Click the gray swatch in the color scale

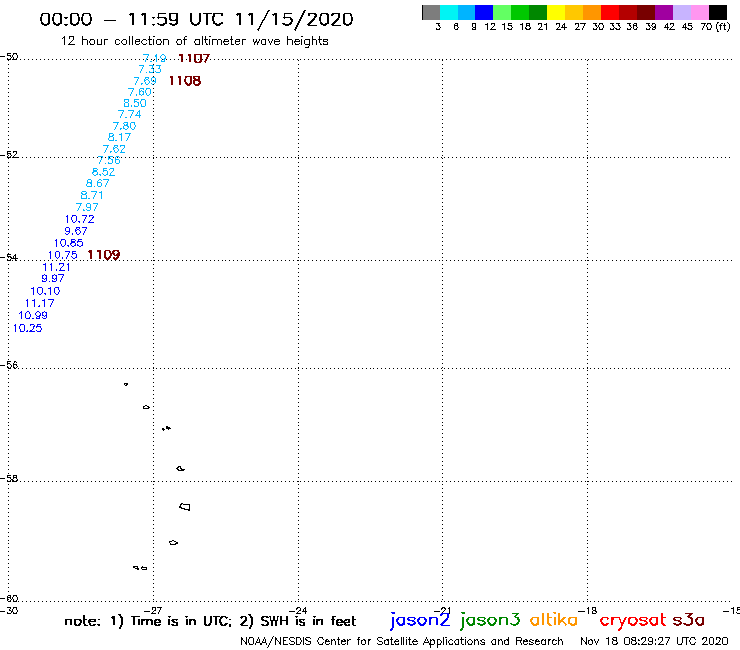[431, 12]
